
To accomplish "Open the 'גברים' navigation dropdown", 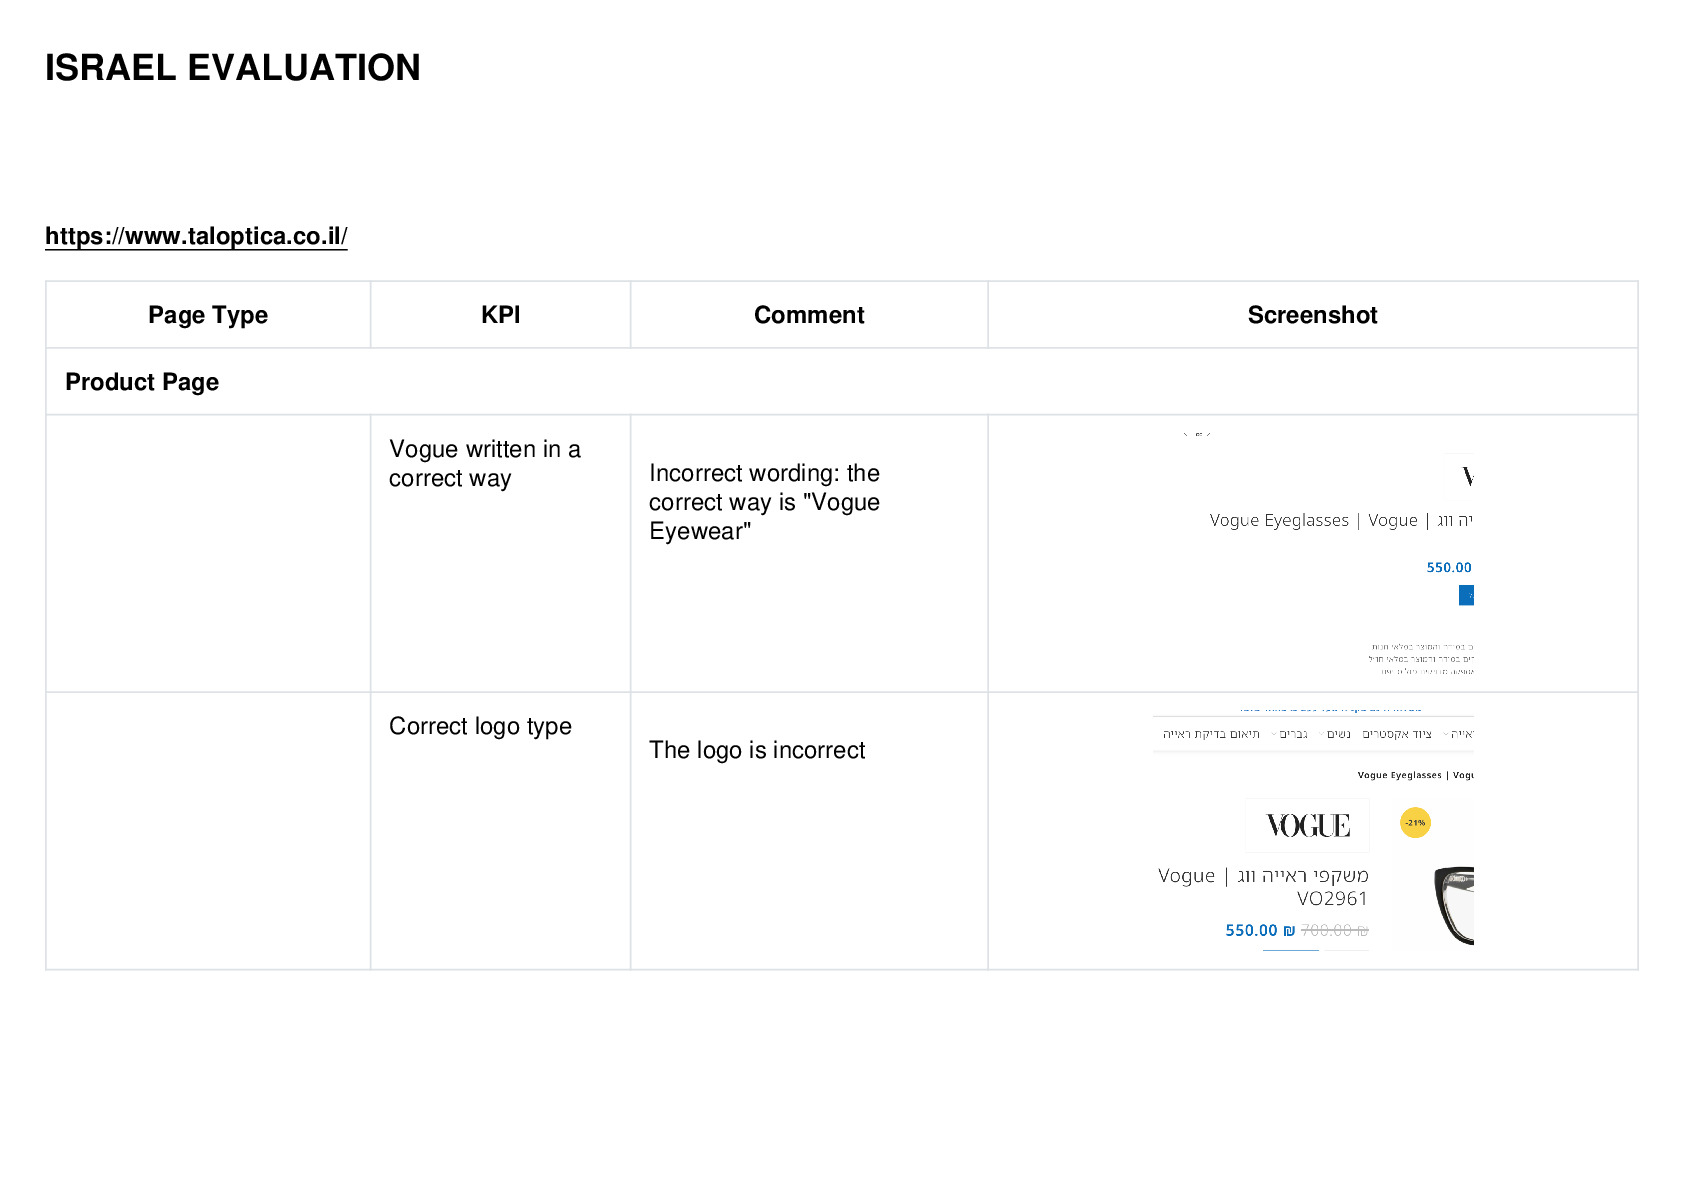I will click(1290, 734).
